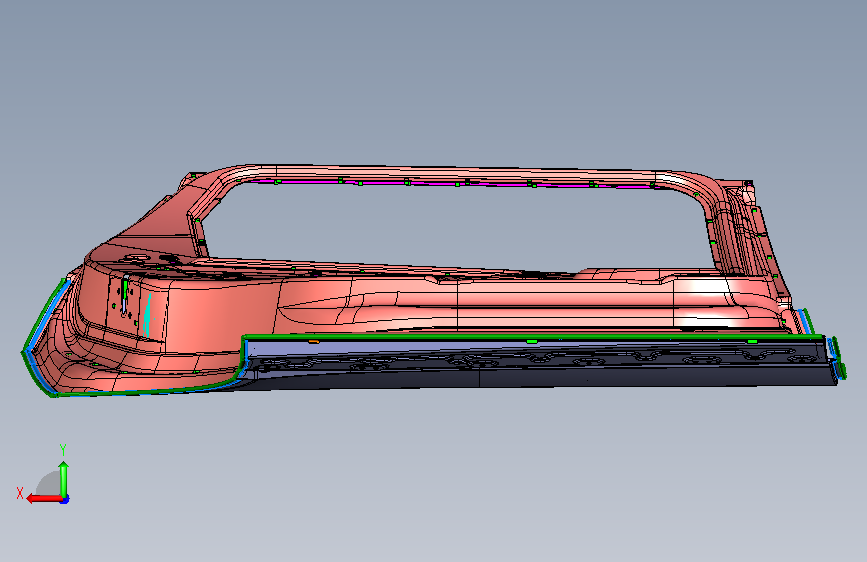Click the green Y axis arrow
The width and height of the screenshot is (867, 562).
(x=64, y=478)
